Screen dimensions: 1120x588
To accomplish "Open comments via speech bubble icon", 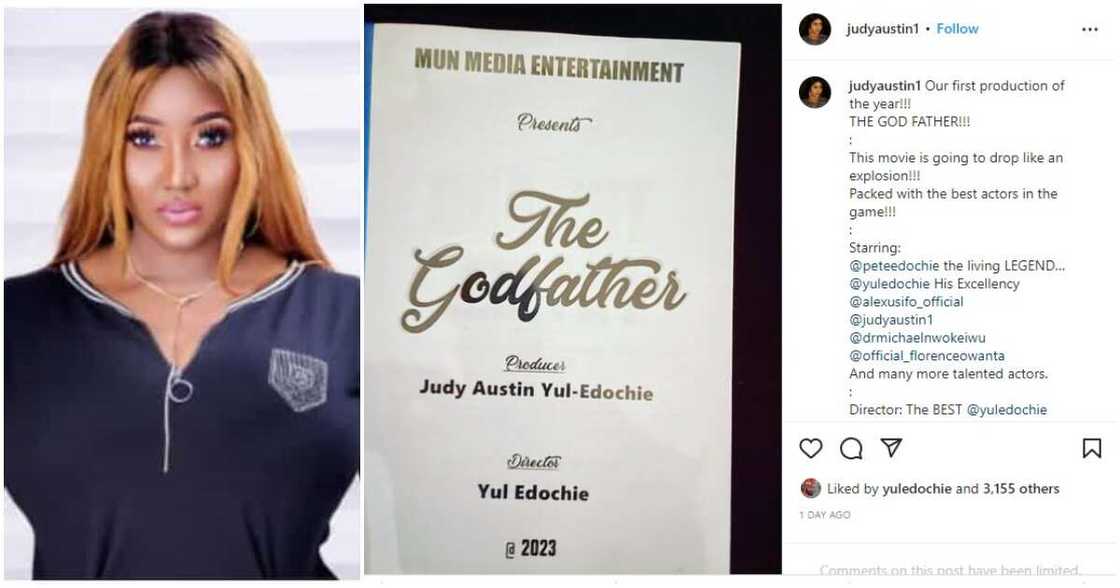I will tap(851, 448).
